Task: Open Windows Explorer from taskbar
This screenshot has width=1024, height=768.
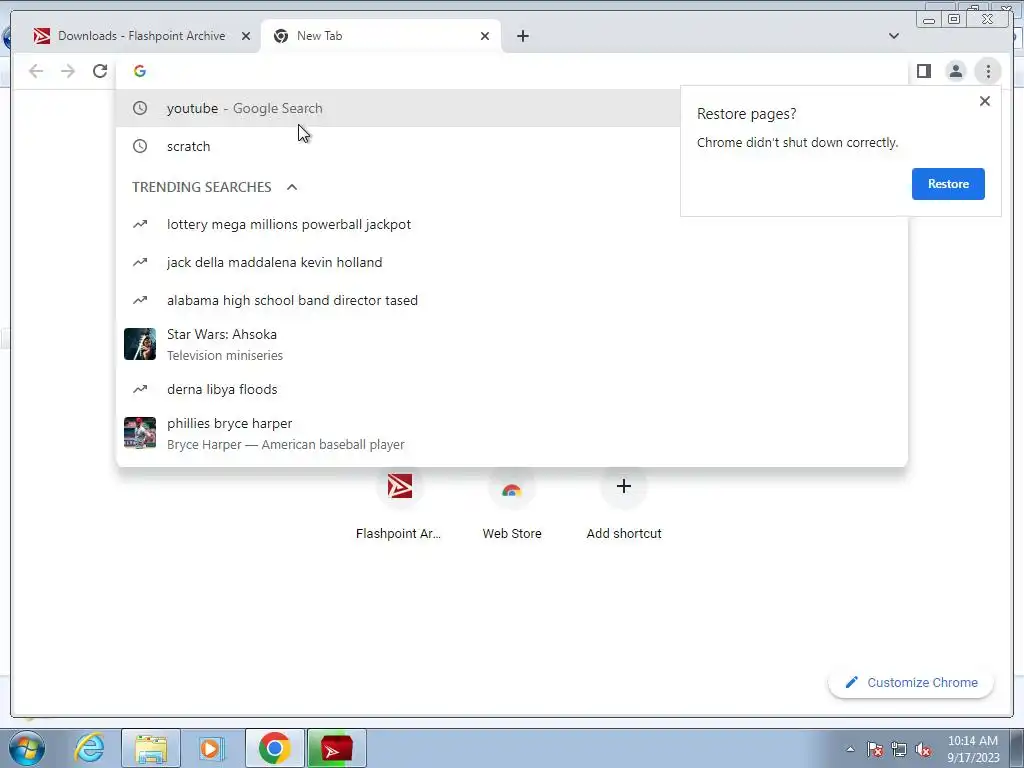Action: pyautogui.click(x=151, y=748)
